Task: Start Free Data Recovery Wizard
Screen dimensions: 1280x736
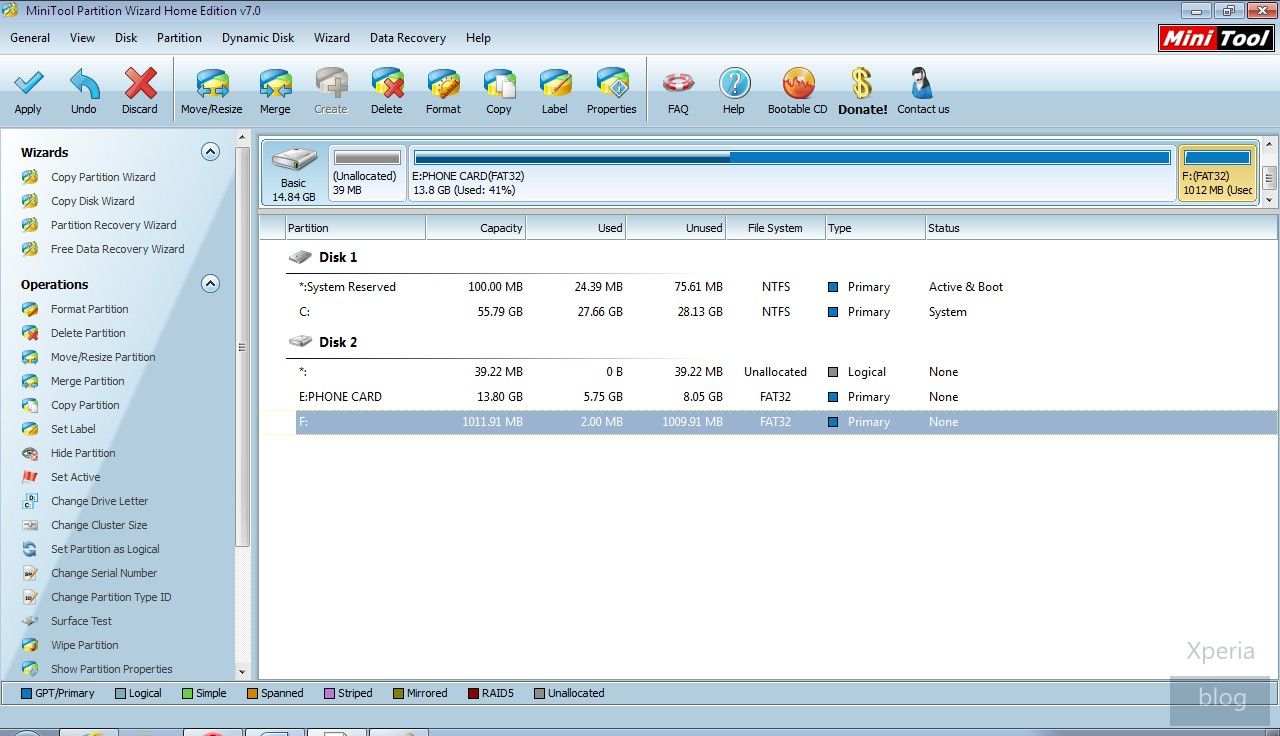Action: pyautogui.click(x=117, y=249)
